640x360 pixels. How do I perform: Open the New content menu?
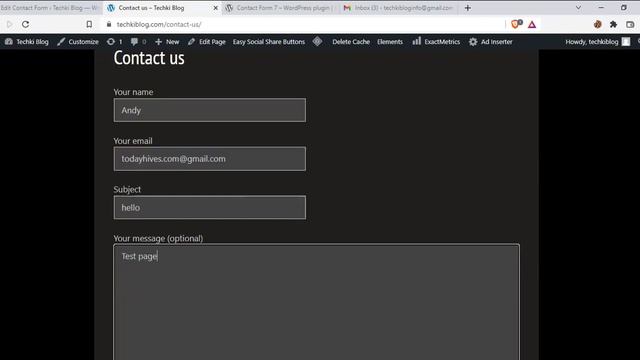[x=167, y=42]
